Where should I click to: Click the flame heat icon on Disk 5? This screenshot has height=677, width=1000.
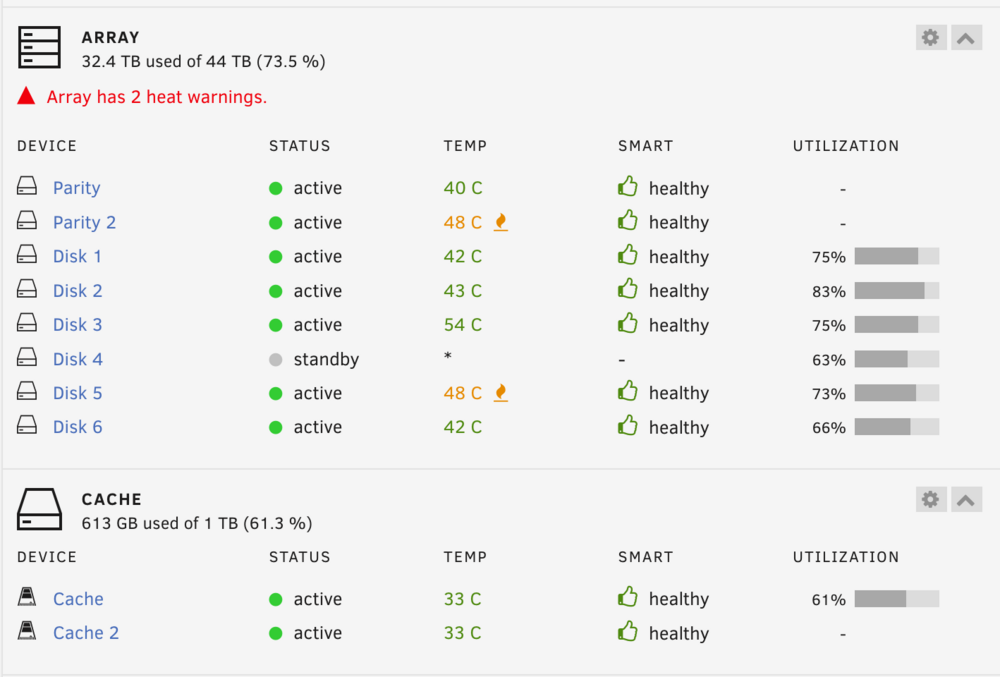pos(501,393)
